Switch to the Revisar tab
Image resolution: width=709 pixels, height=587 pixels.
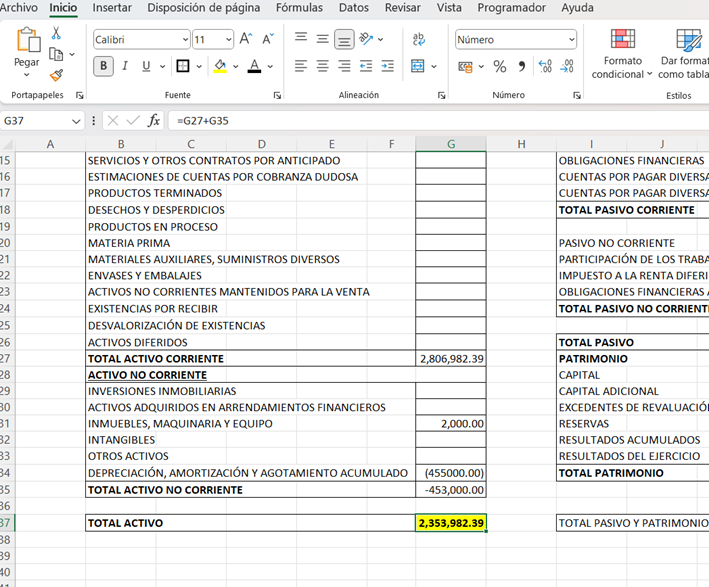tap(402, 8)
